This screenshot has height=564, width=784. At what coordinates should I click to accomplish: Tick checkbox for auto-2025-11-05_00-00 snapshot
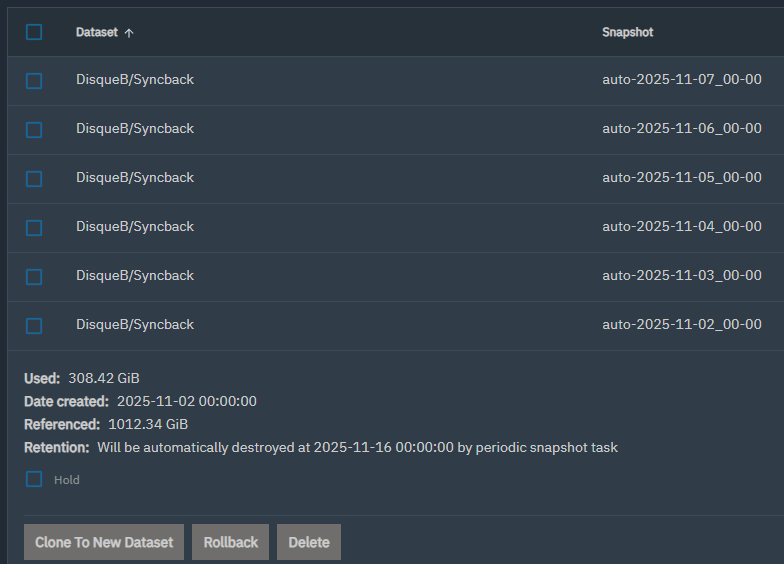pyautogui.click(x=34, y=178)
